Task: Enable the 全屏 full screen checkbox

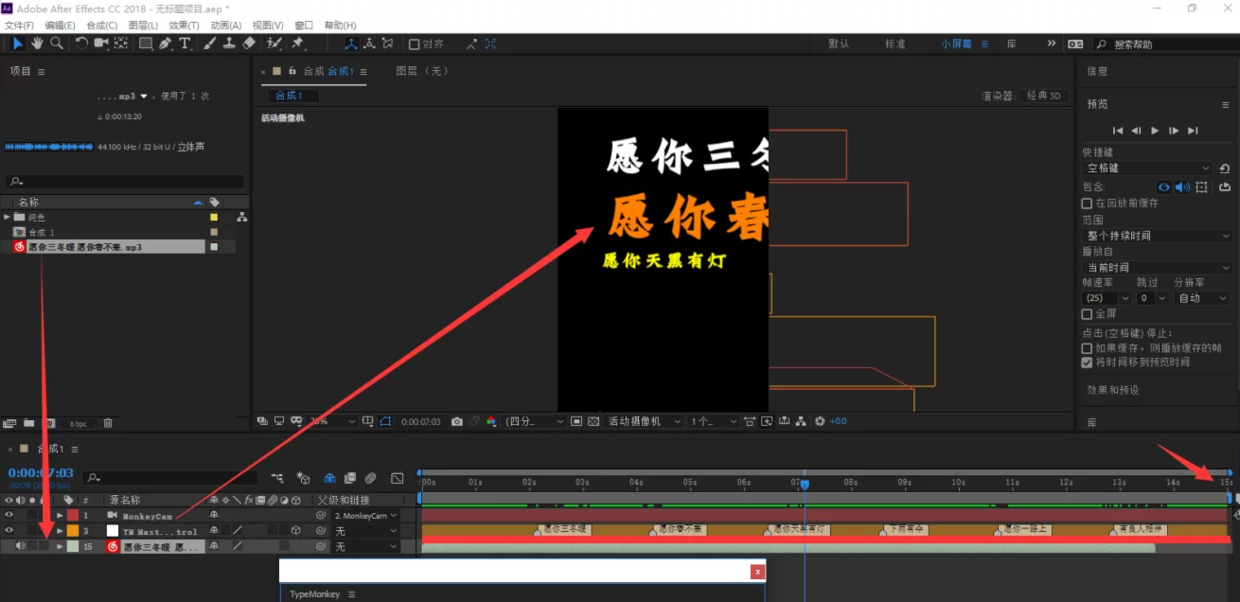Action: pyautogui.click(x=1087, y=314)
